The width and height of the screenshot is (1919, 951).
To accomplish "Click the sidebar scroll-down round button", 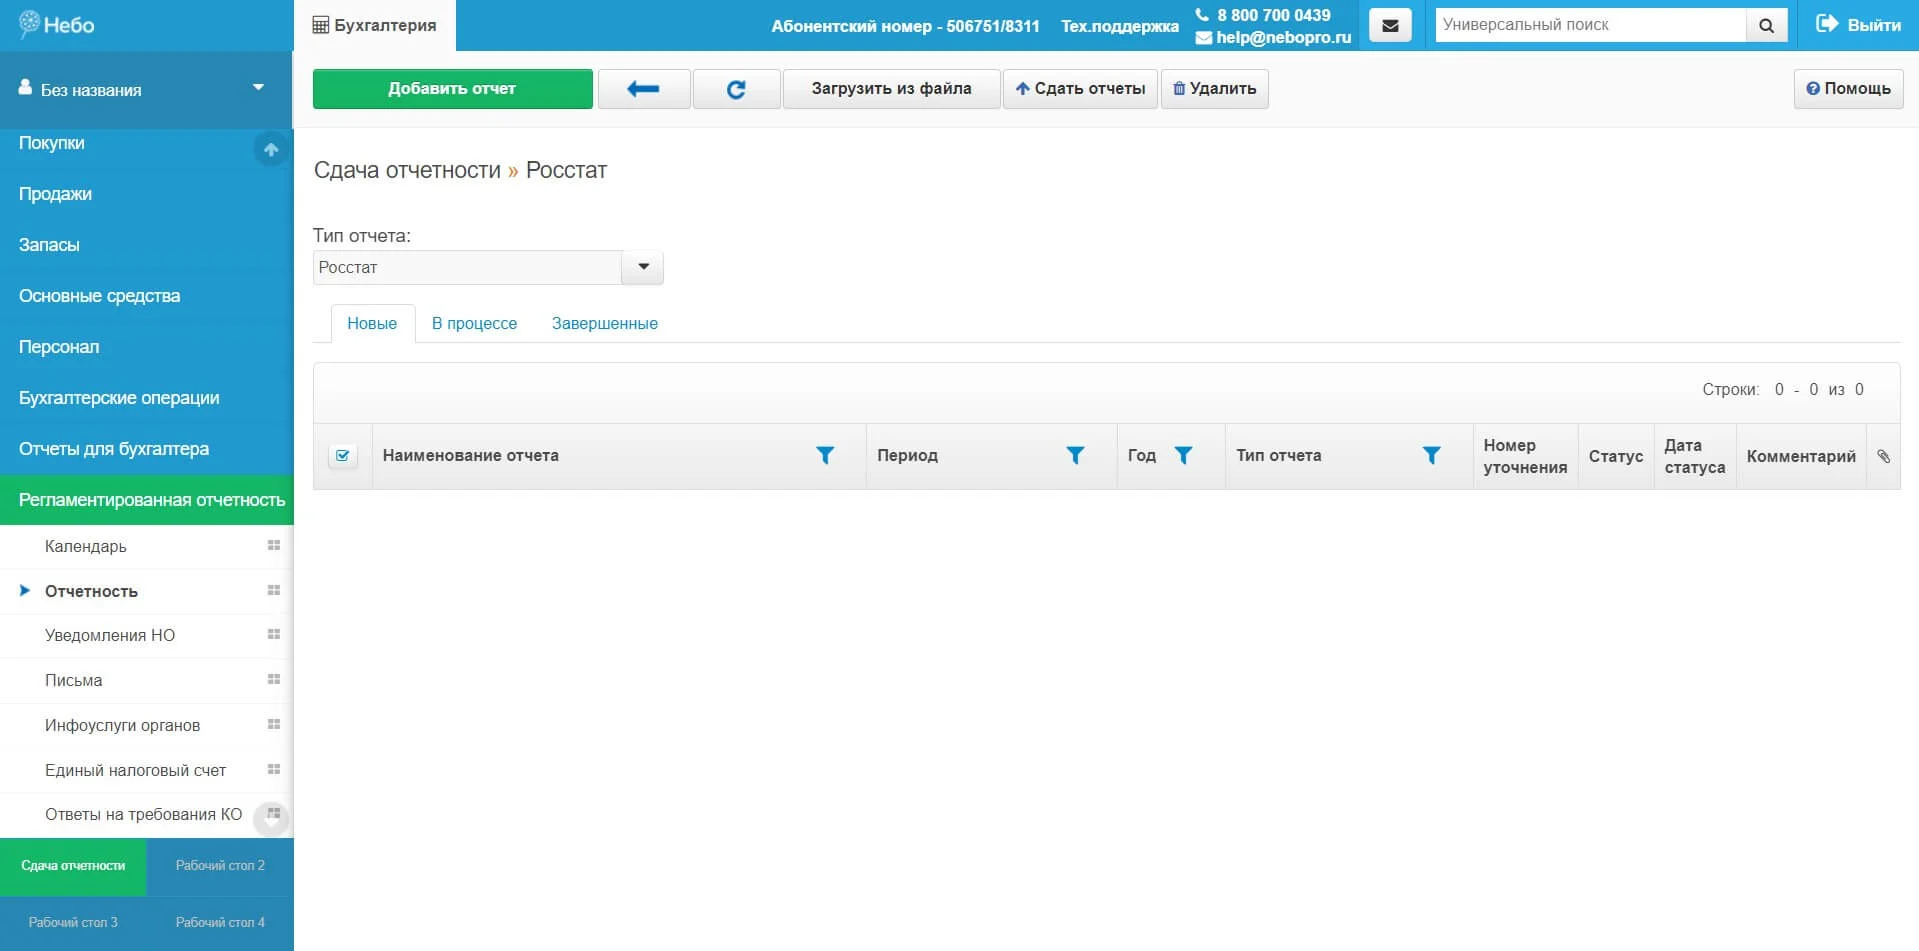I will coord(271,818).
